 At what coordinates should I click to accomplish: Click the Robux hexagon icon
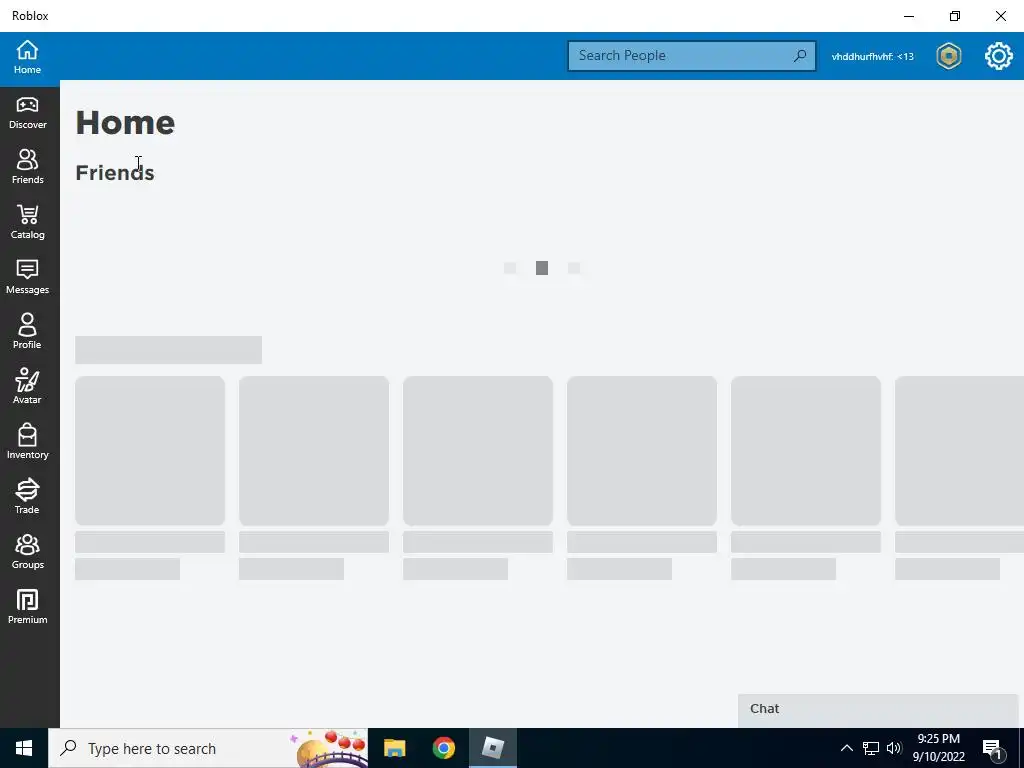[x=948, y=56]
